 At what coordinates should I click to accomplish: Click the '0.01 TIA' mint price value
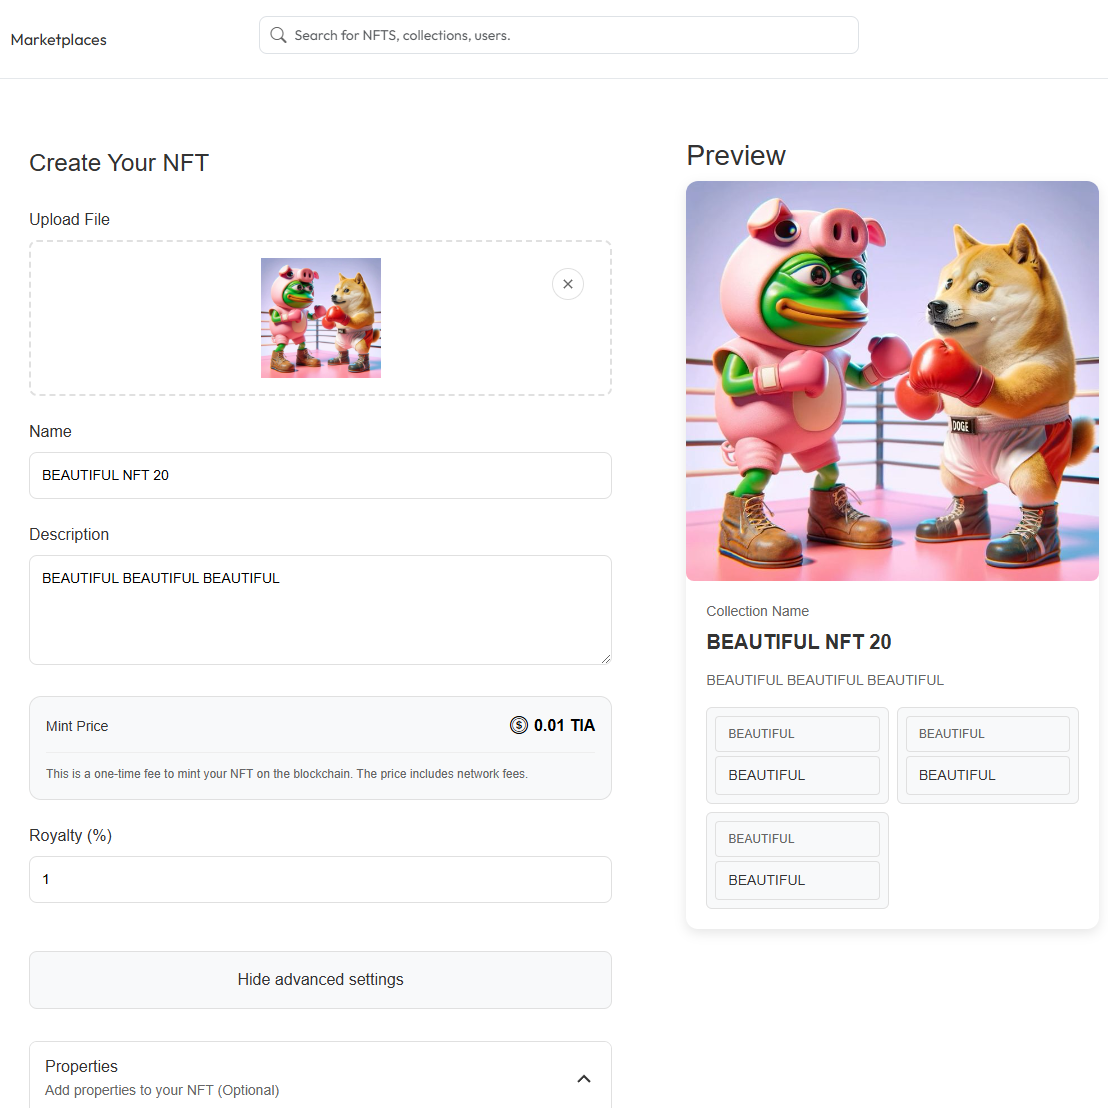pyautogui.click(x=564, y=725)
